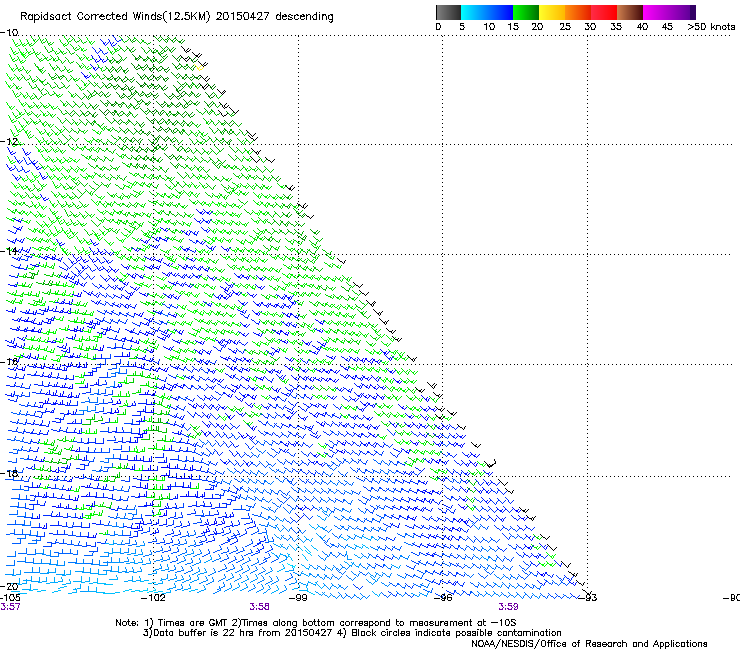Screen dimensions: 740x650
Task: Click the cyan-blue 5-15 knots legend gradient
Action: (487, 12)
